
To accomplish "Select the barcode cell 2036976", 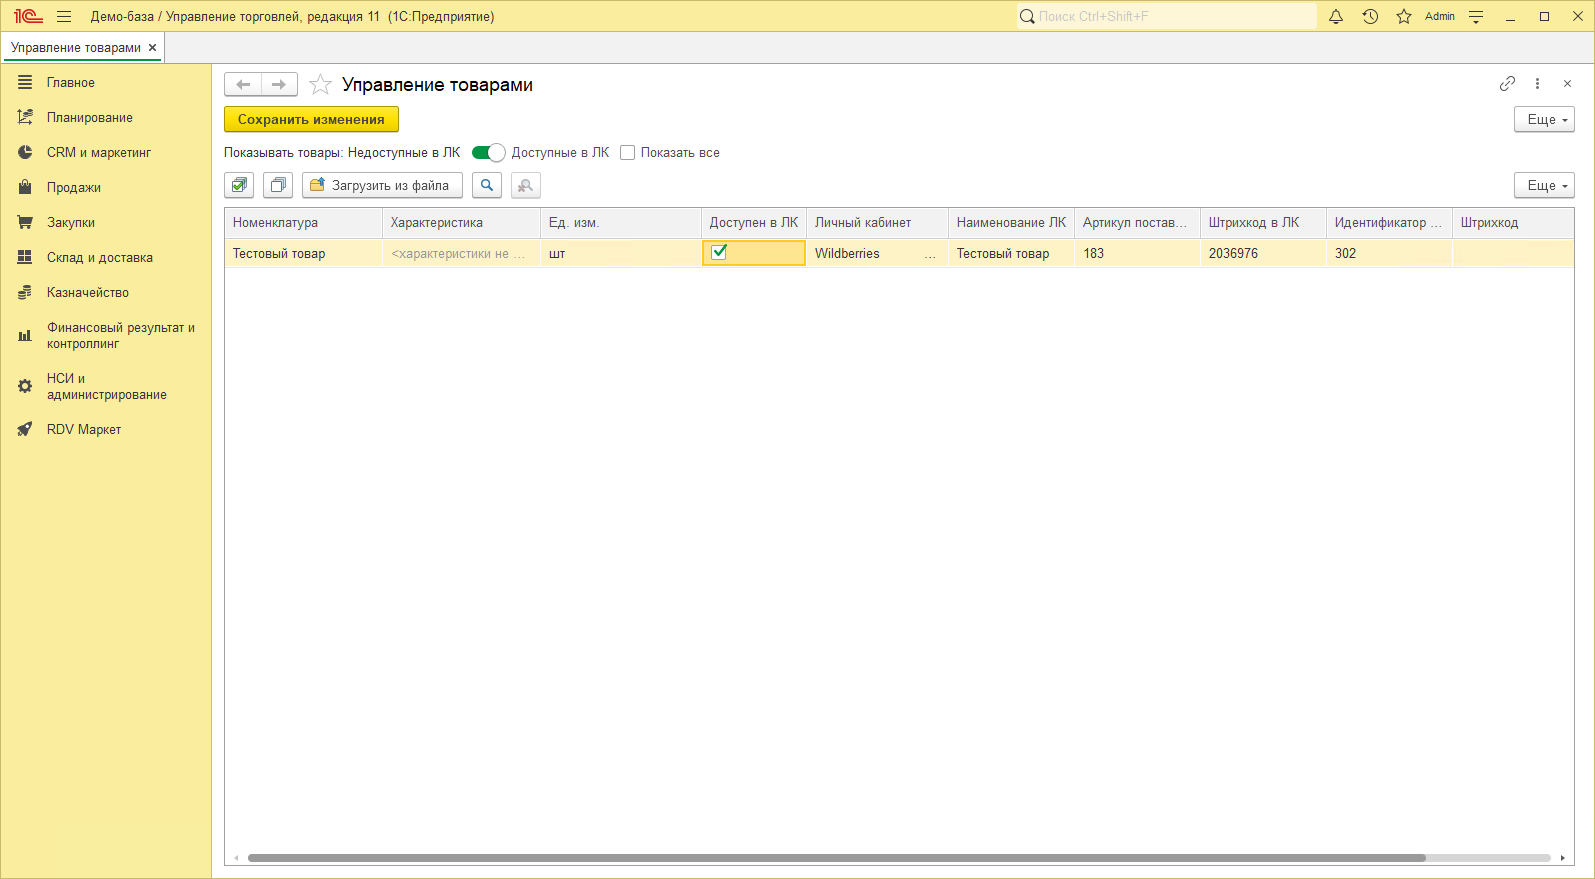I will point(1263,254).
